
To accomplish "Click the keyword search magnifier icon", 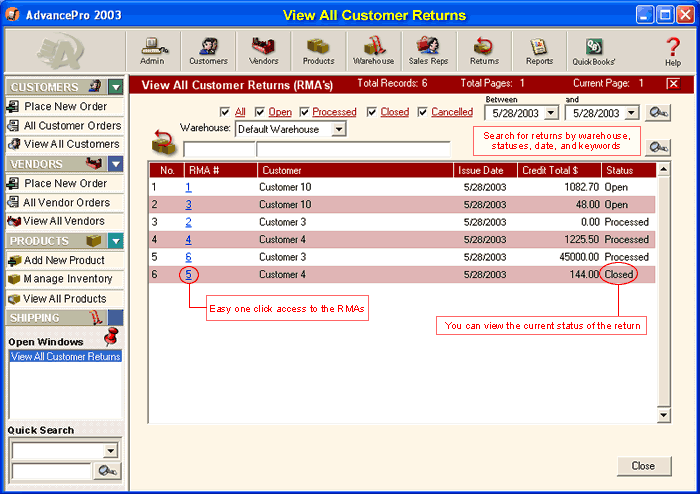I will coord(658,147).
